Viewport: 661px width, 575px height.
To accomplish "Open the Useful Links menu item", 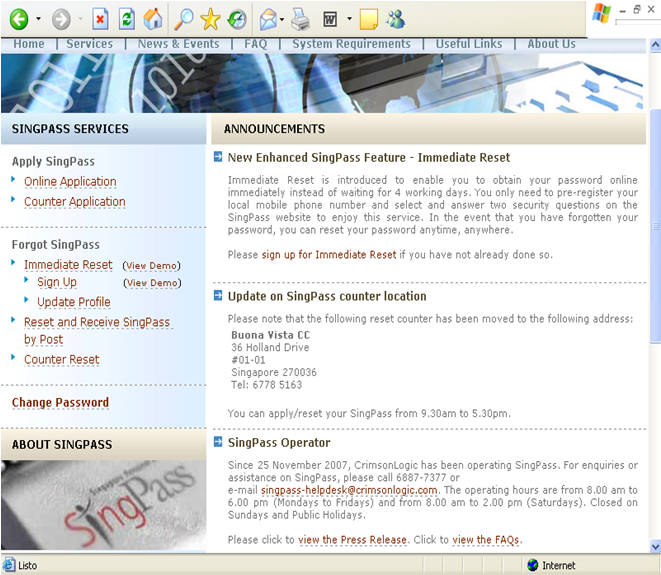I will (x=469, y=44).
